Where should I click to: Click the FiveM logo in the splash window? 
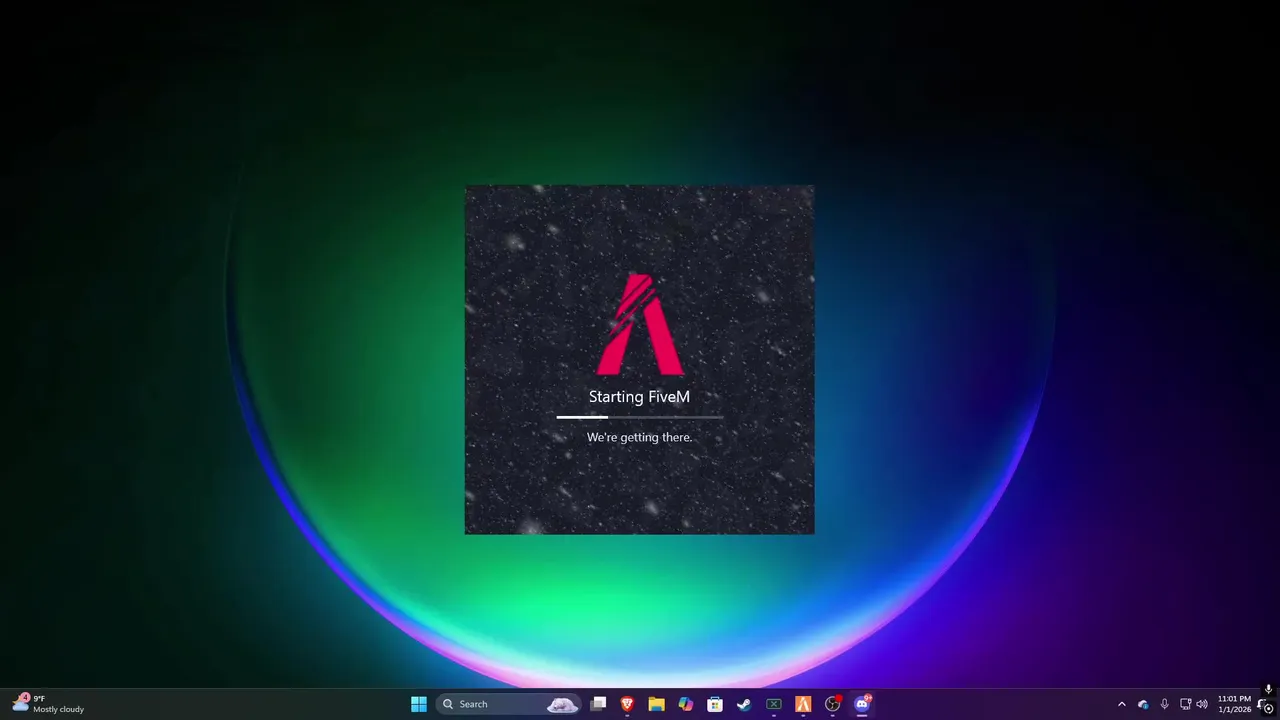pyautogui.click(x=640, y=324)
